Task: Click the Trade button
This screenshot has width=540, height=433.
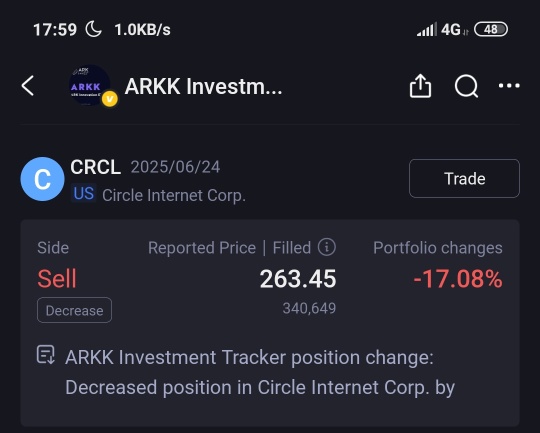Action: click(464, 178)
